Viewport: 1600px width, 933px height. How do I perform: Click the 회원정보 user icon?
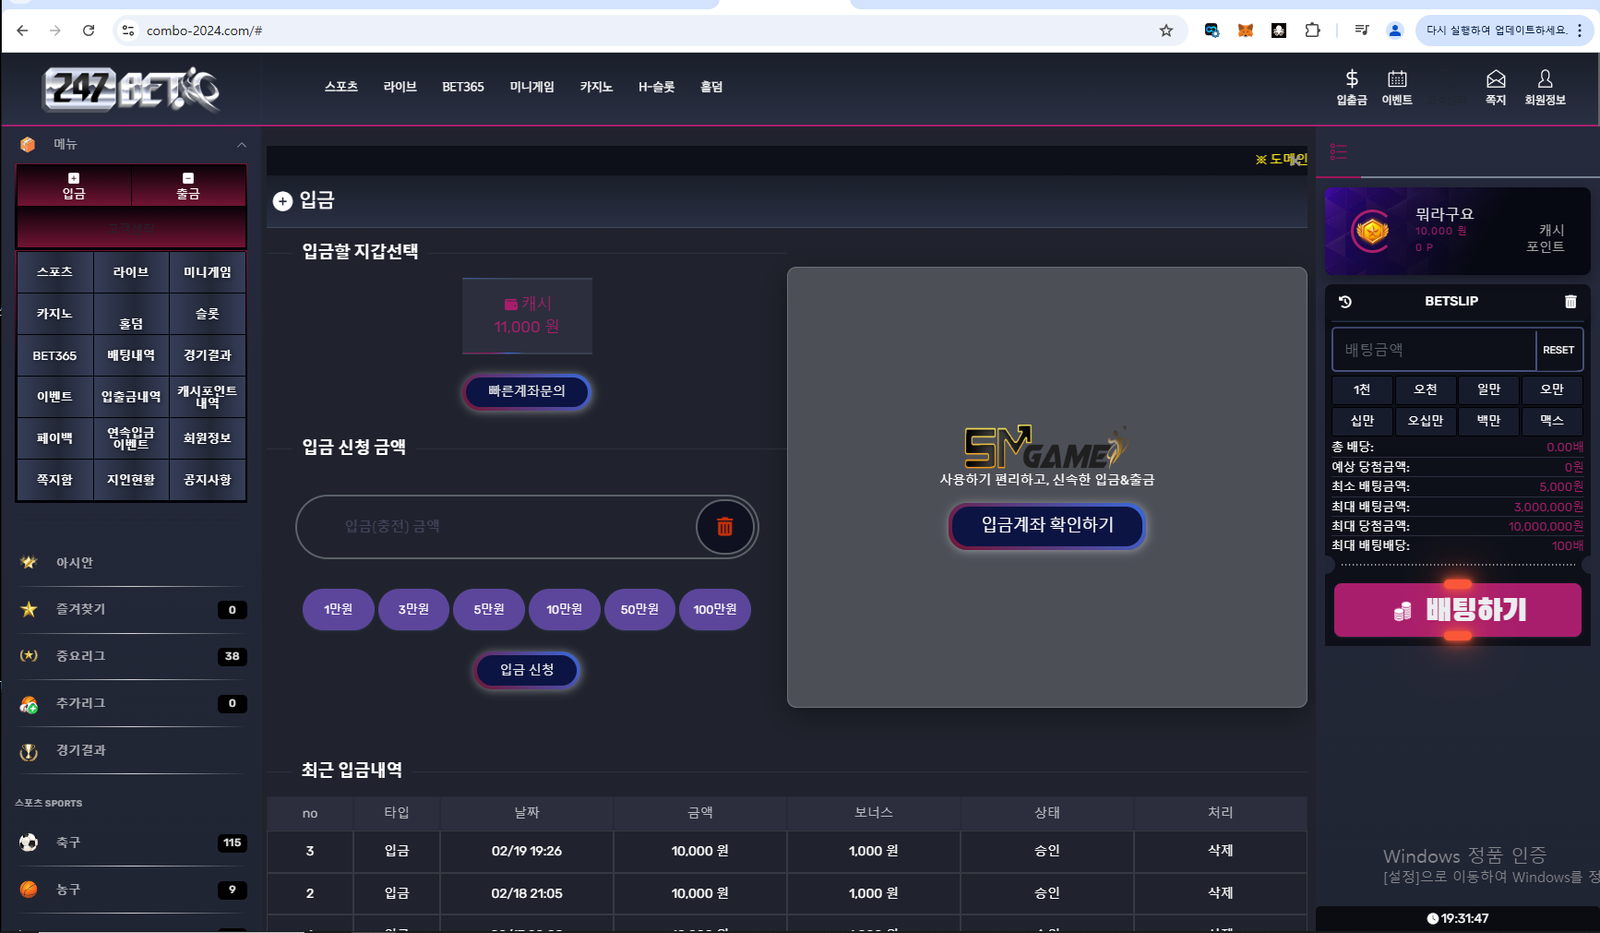tap(1544, 80)
